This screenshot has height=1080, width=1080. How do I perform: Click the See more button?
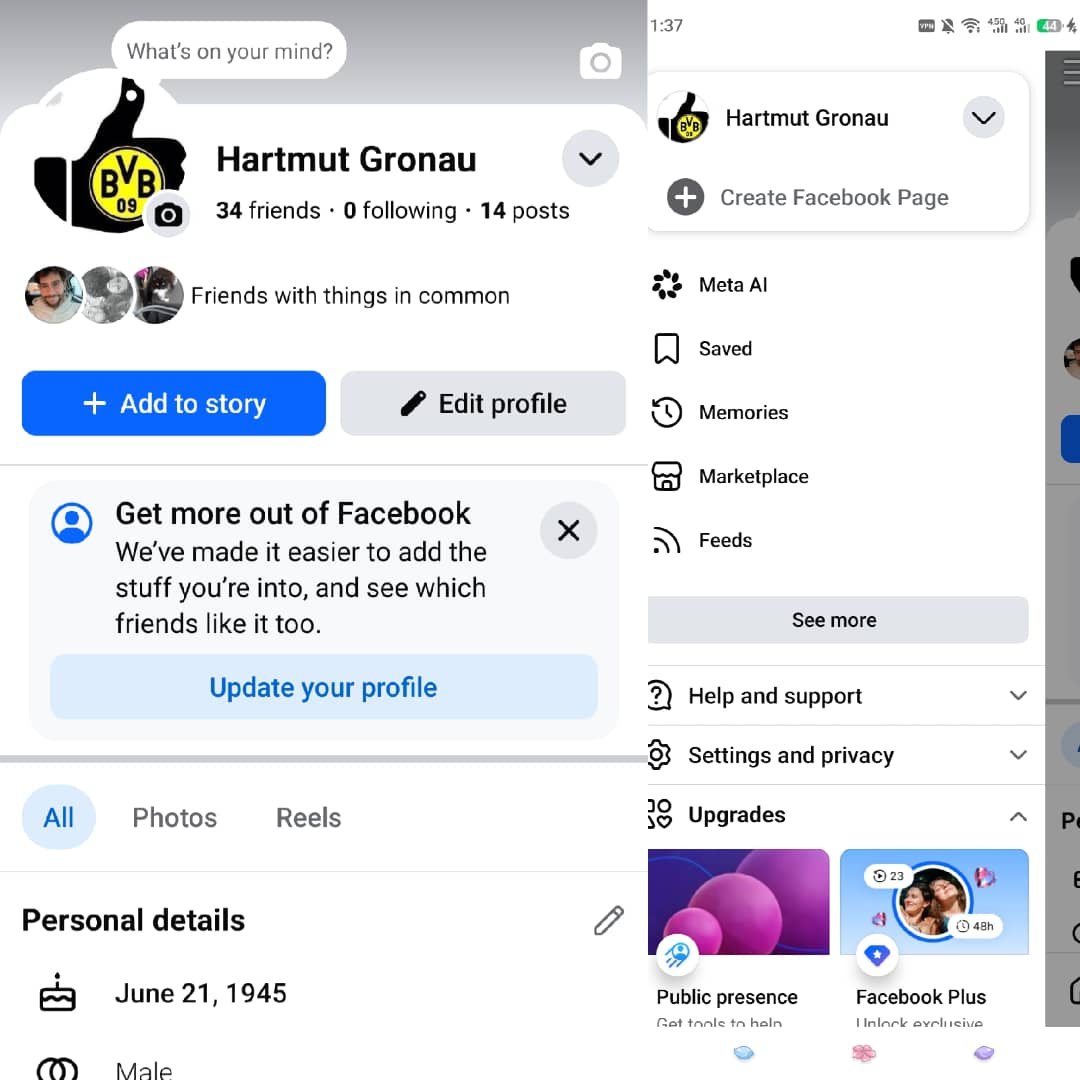pyautogui.click(x=838, y=620)
